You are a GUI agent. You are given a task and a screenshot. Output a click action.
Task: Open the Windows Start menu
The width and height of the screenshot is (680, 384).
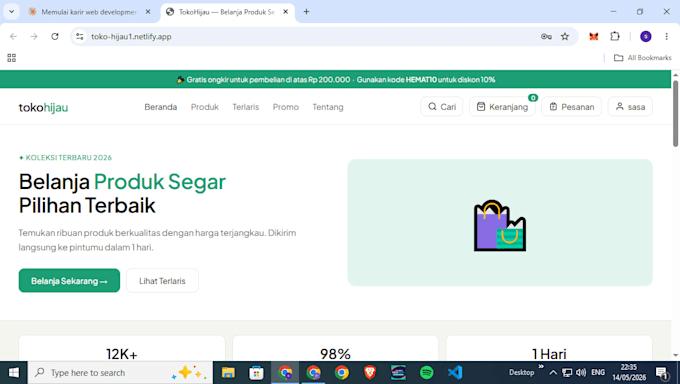tap(13, 372)
